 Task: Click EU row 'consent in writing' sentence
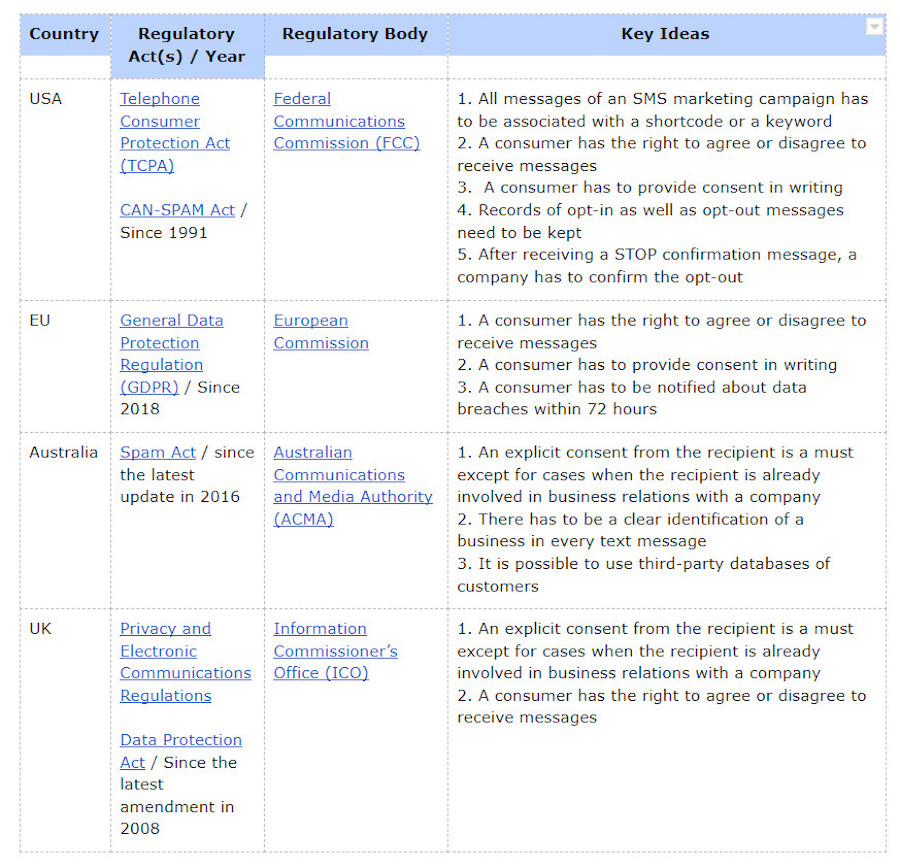point(647,365)
